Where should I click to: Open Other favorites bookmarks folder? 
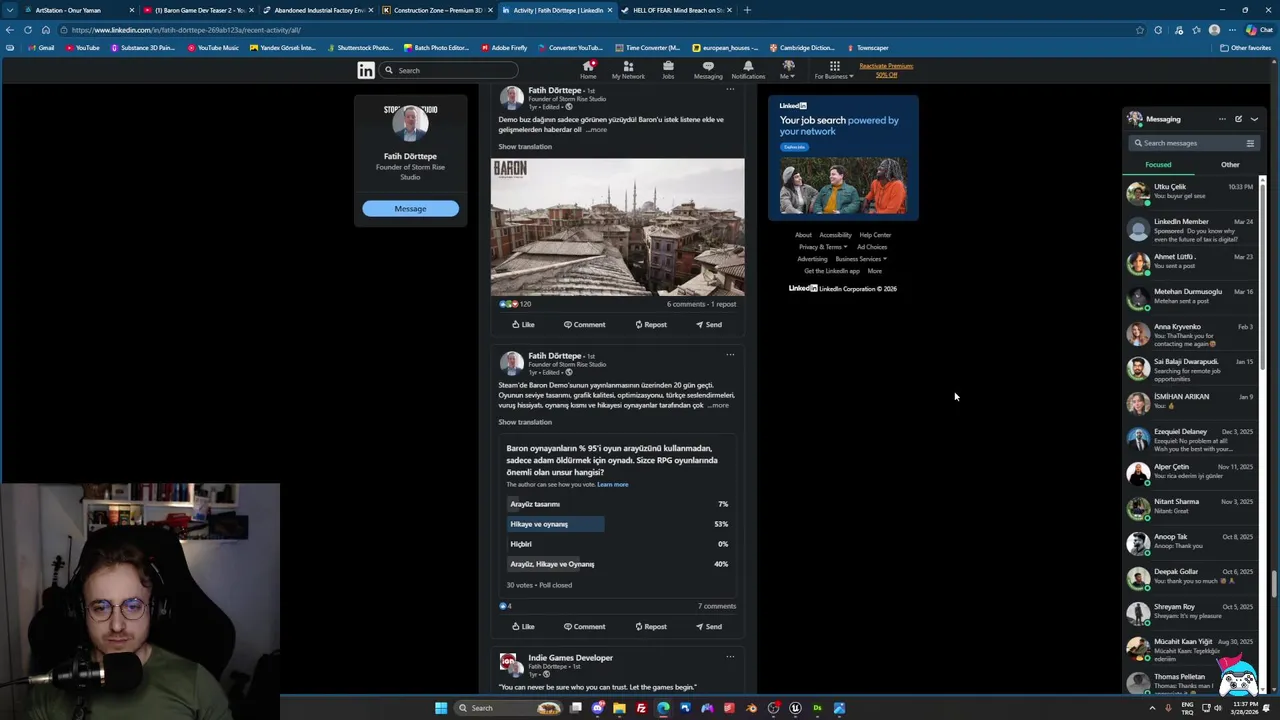click(1246, 48)
